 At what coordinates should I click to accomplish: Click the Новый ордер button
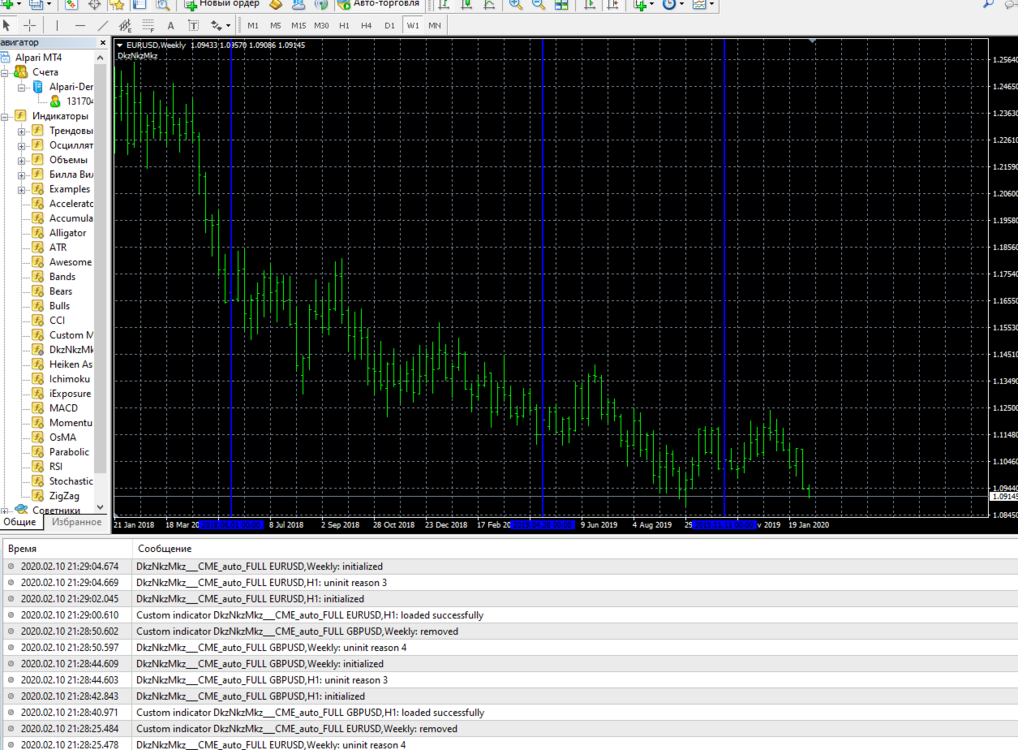coord(223,5)
